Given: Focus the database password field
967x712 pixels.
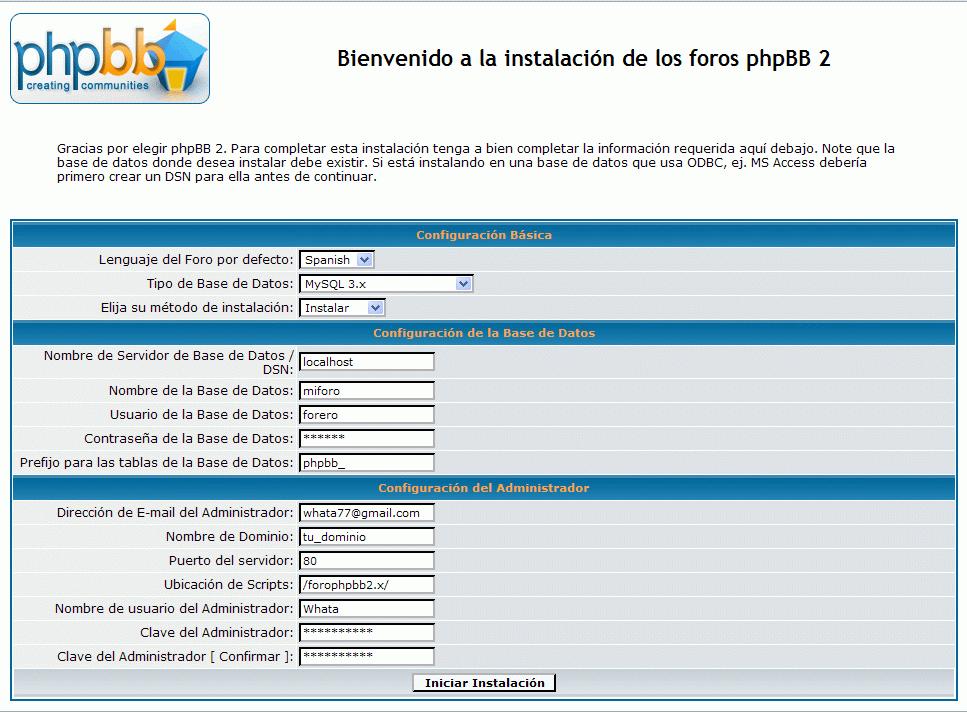Looking at the screenshot, I should 367,438.
